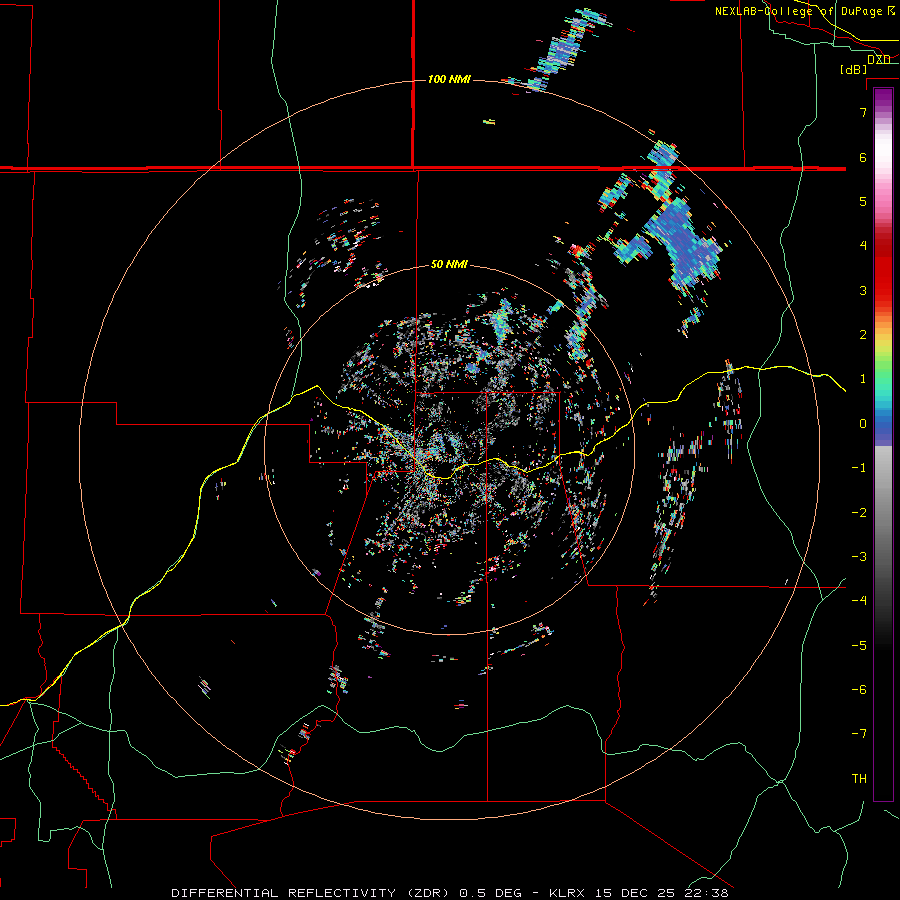Click the 15 DEC 25 date text
900x900 pixels.
click(x=635, y=893)
